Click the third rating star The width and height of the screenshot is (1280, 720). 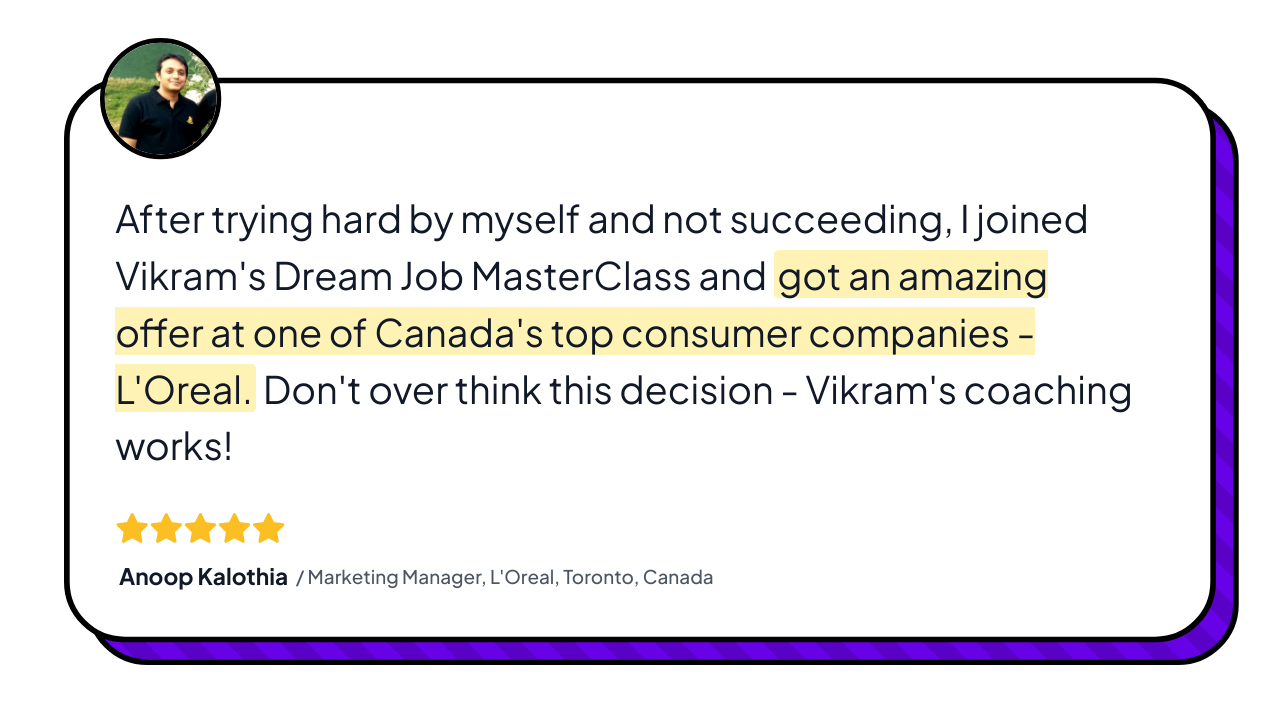pos(200,529)
